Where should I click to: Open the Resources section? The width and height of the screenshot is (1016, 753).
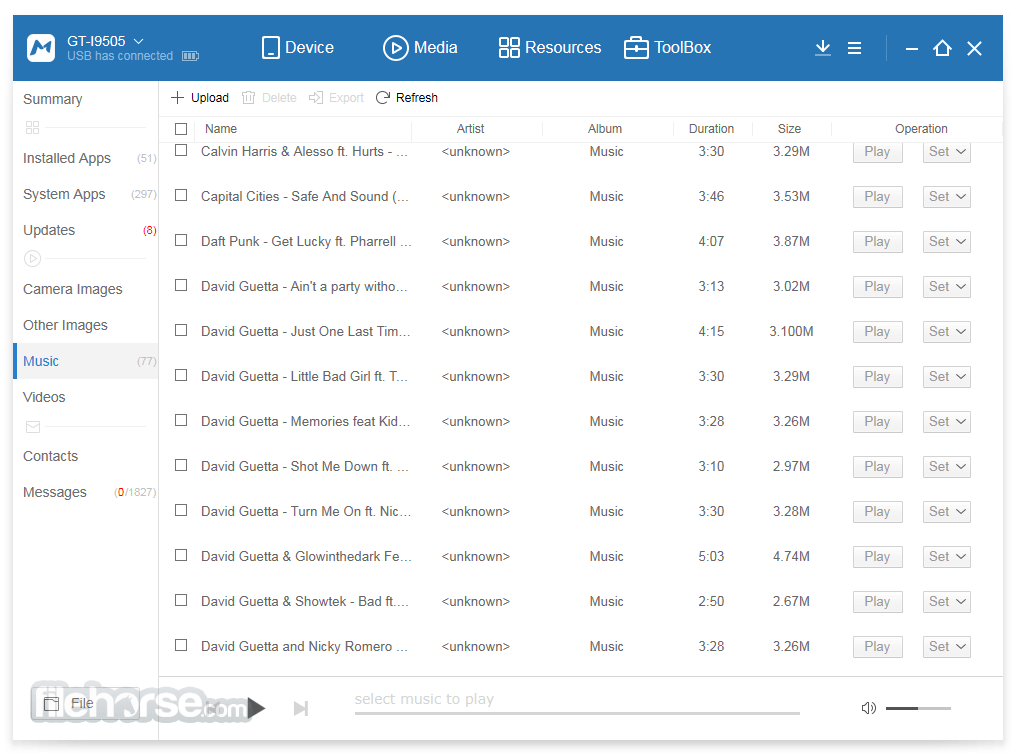(x=549, y=48)
